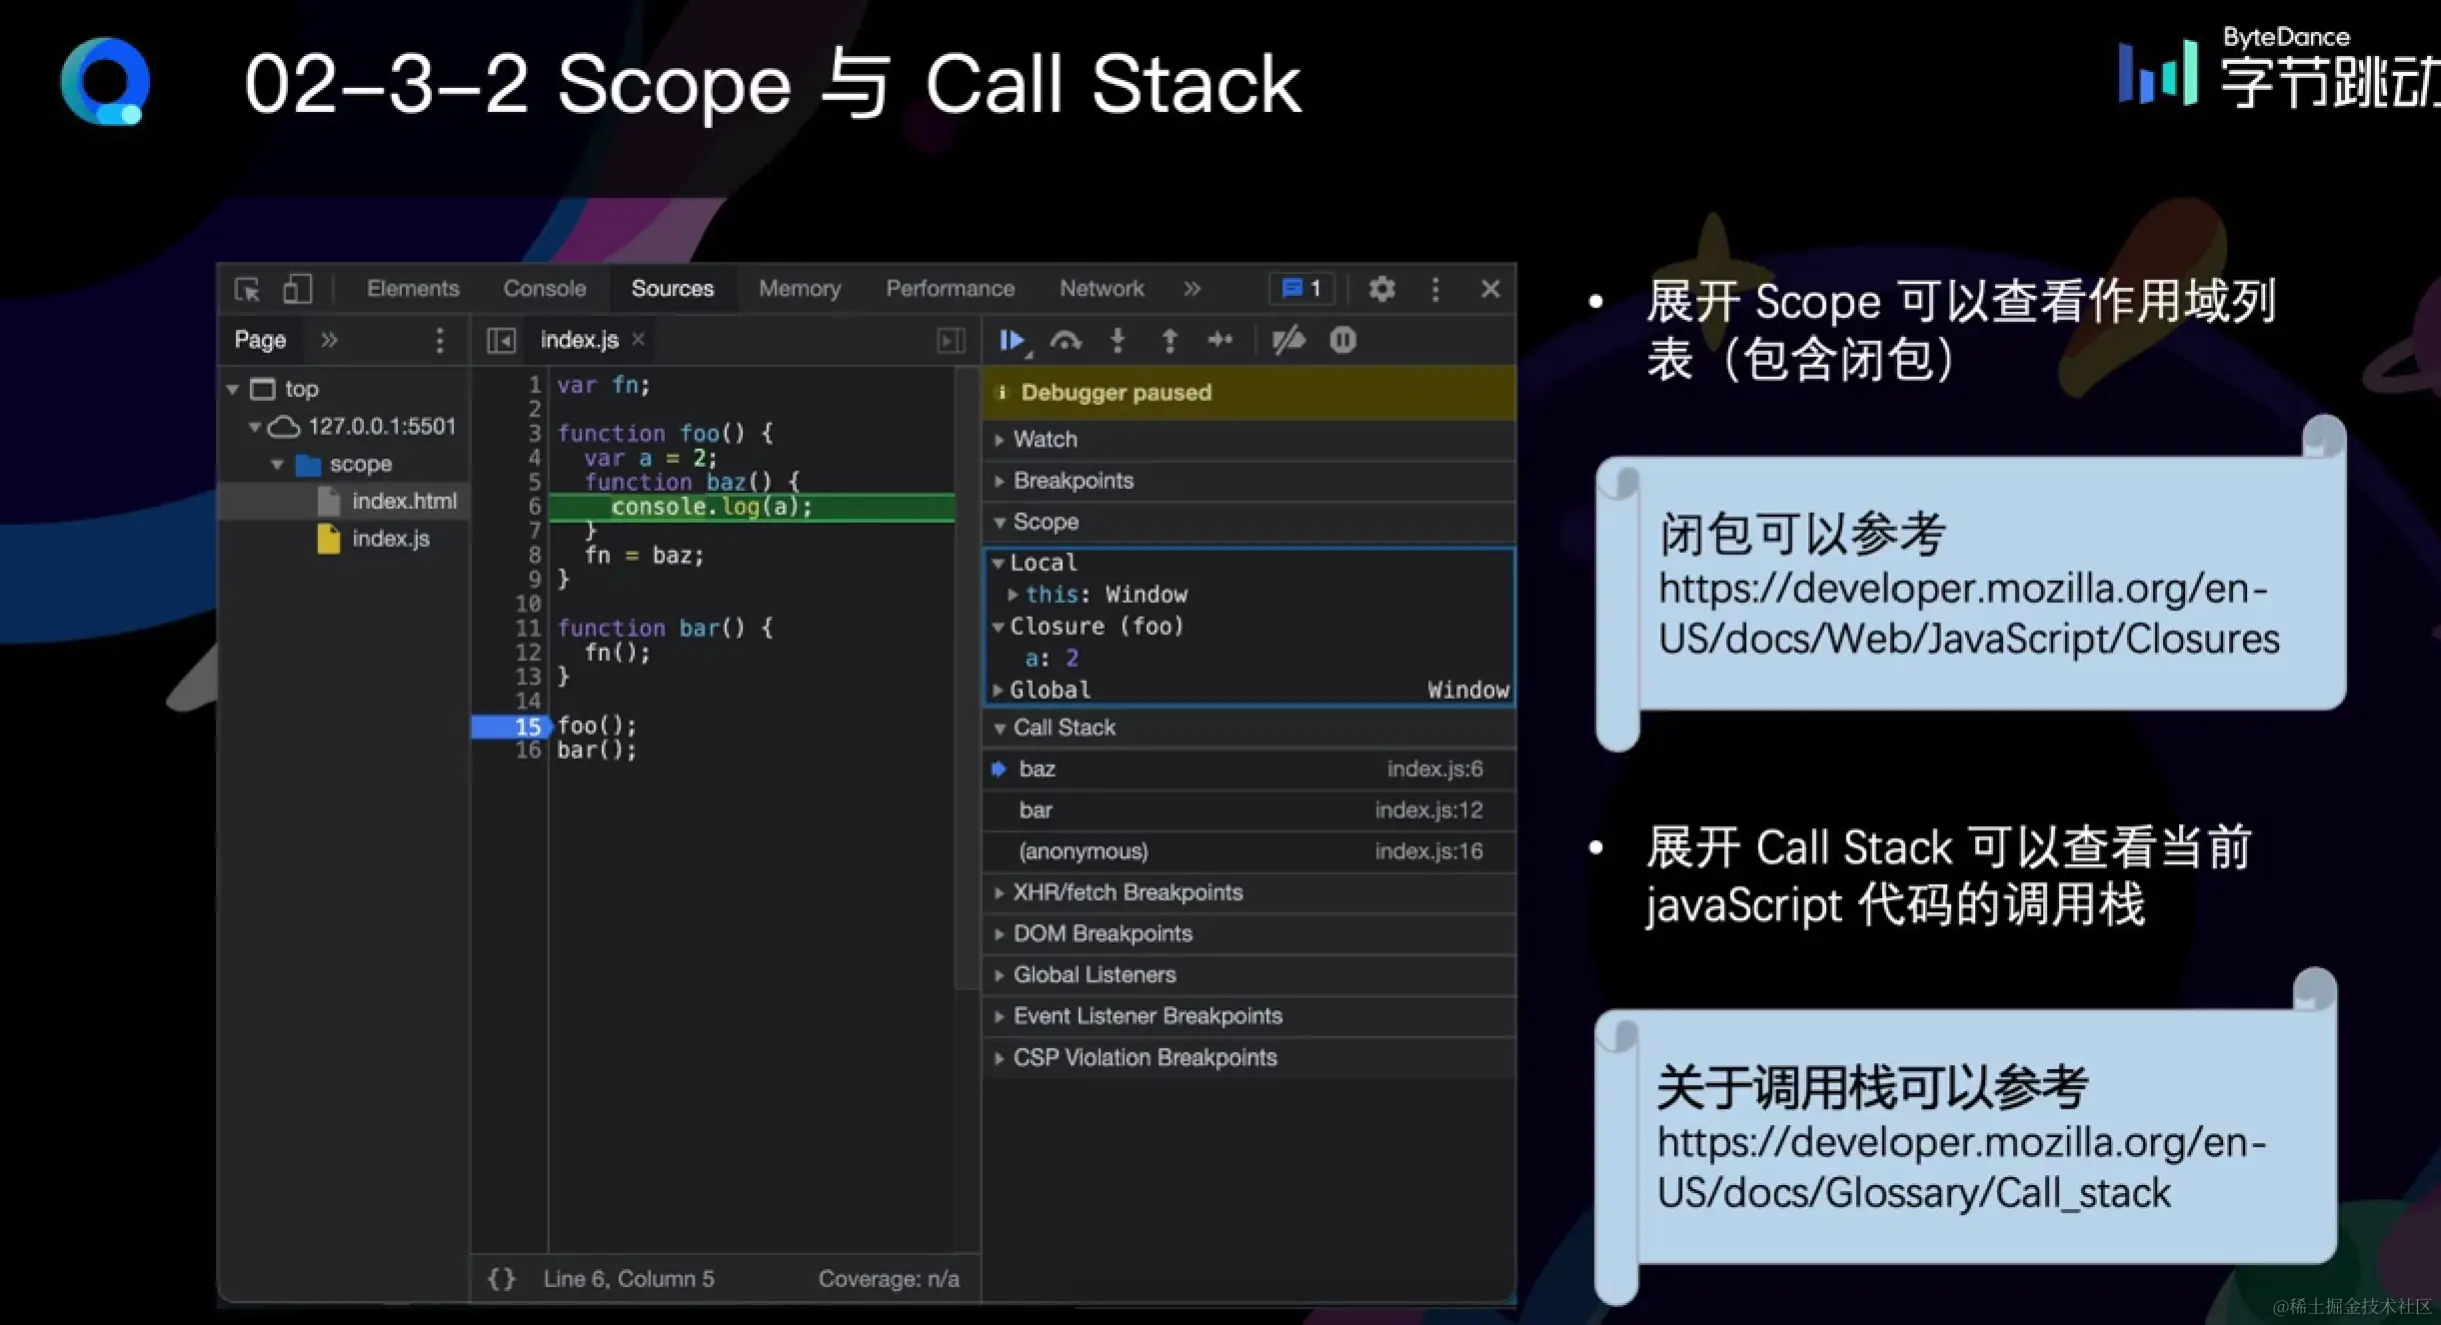Click the code editor vertical scrollbar

pyautogui.click(x=965, y=680)
